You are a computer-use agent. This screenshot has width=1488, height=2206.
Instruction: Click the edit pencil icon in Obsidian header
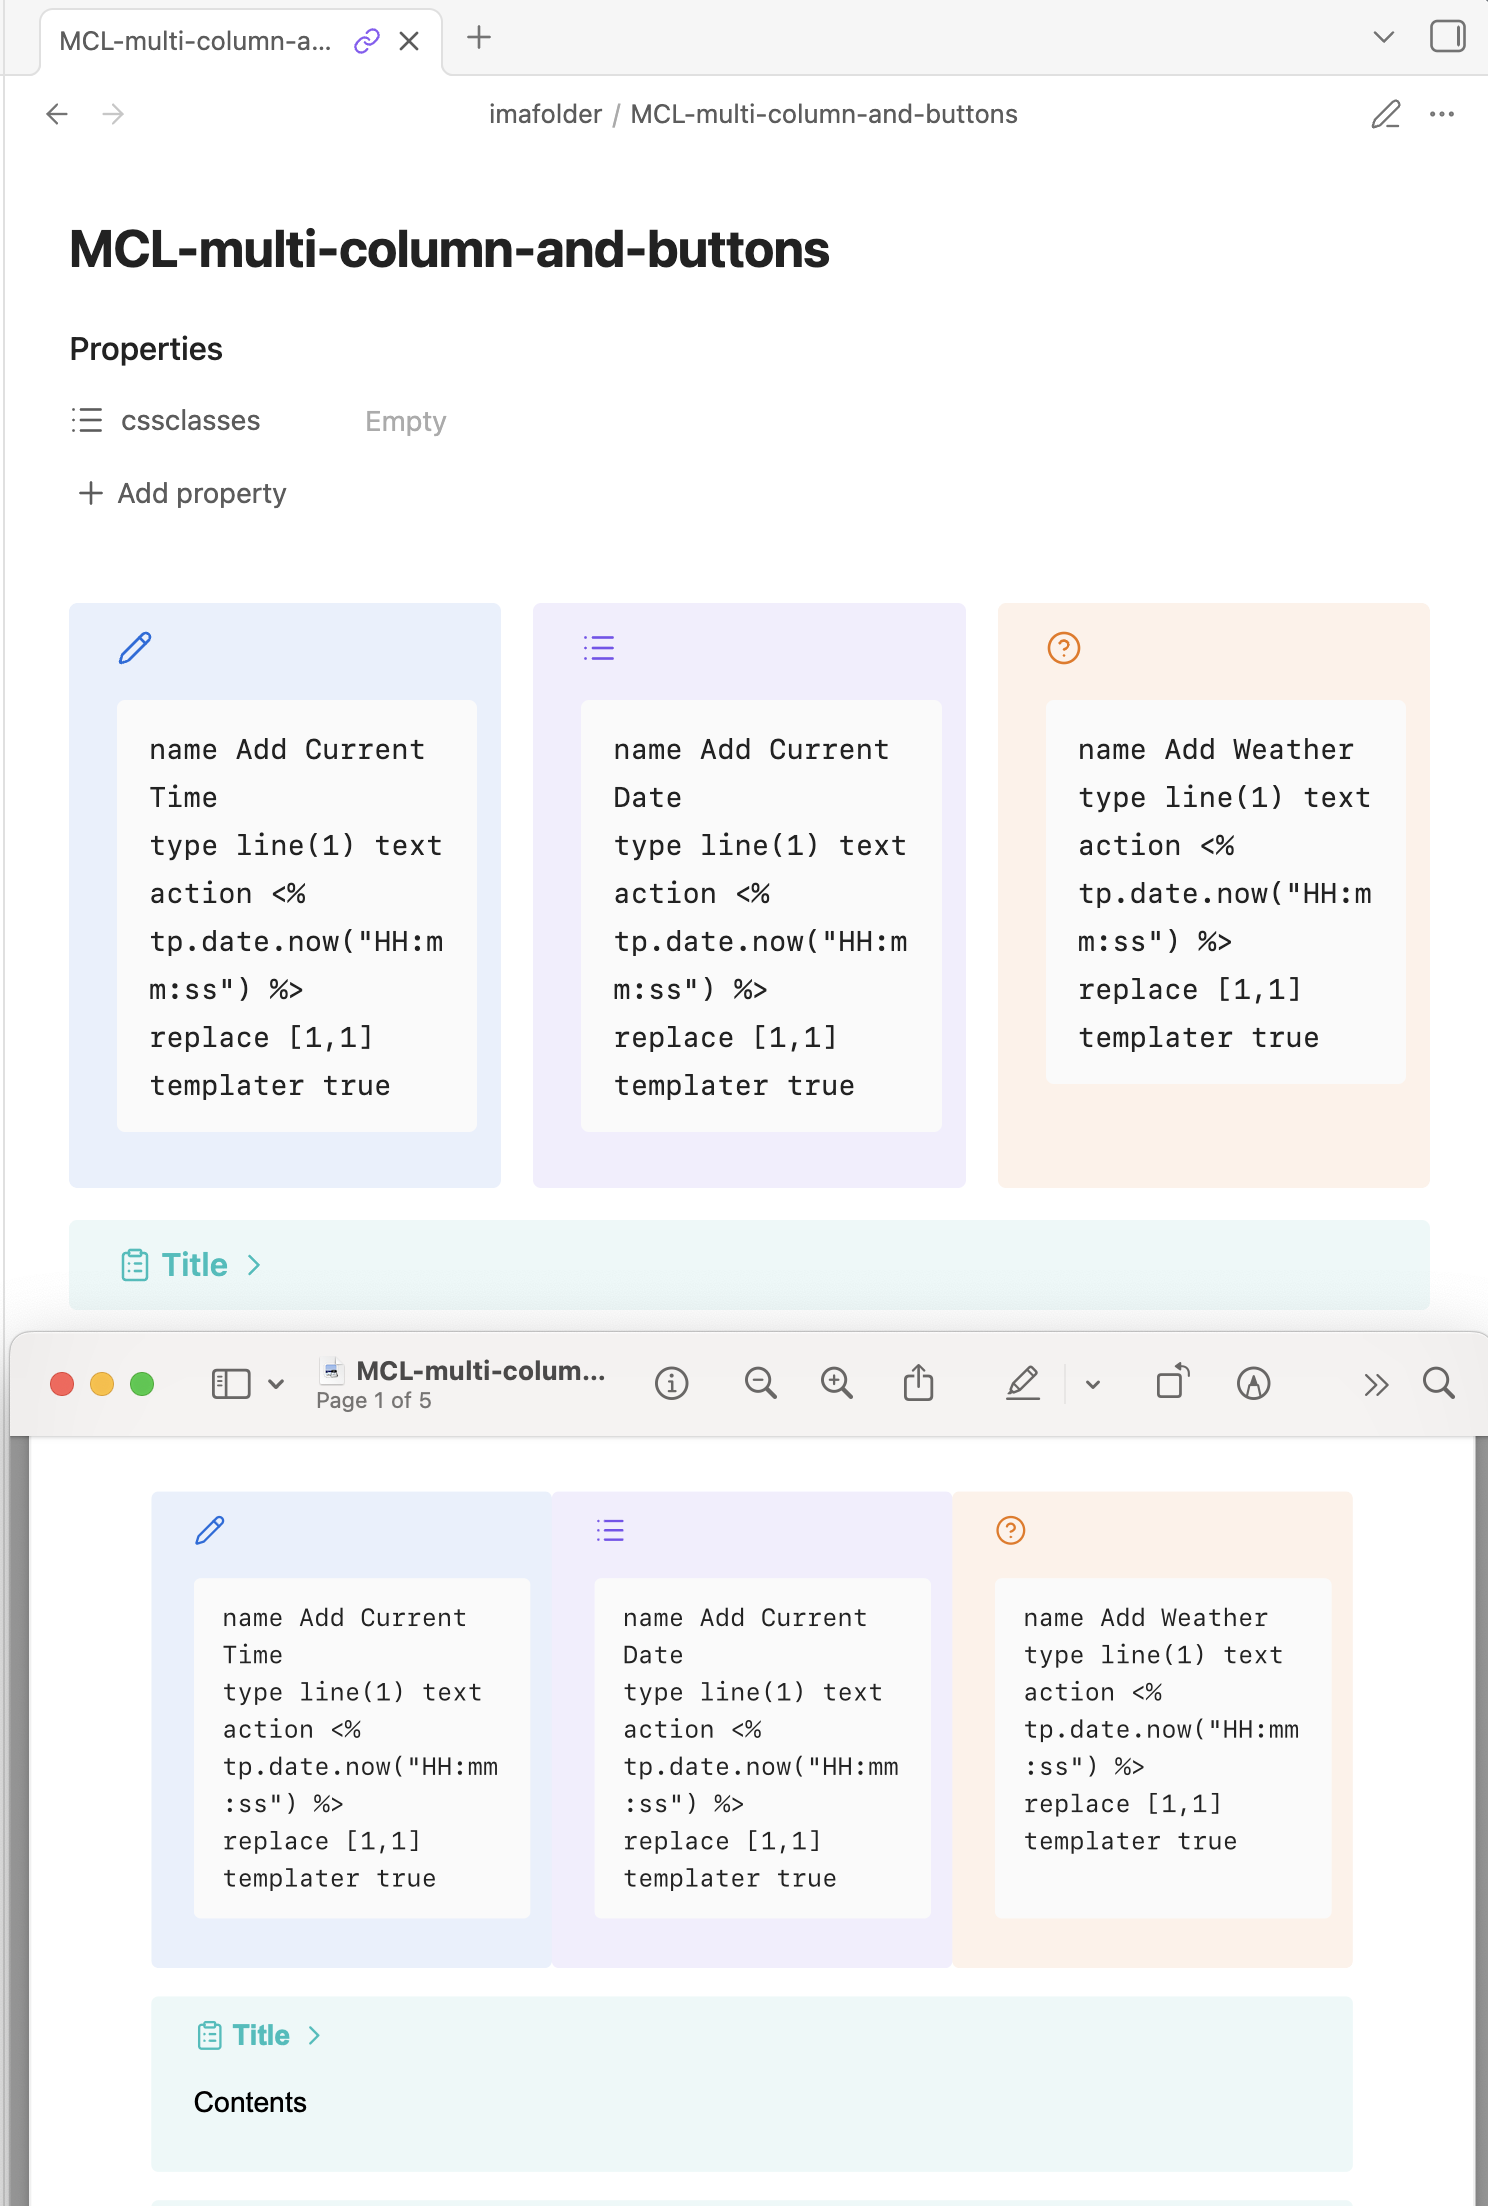[x=1385, y=115]
